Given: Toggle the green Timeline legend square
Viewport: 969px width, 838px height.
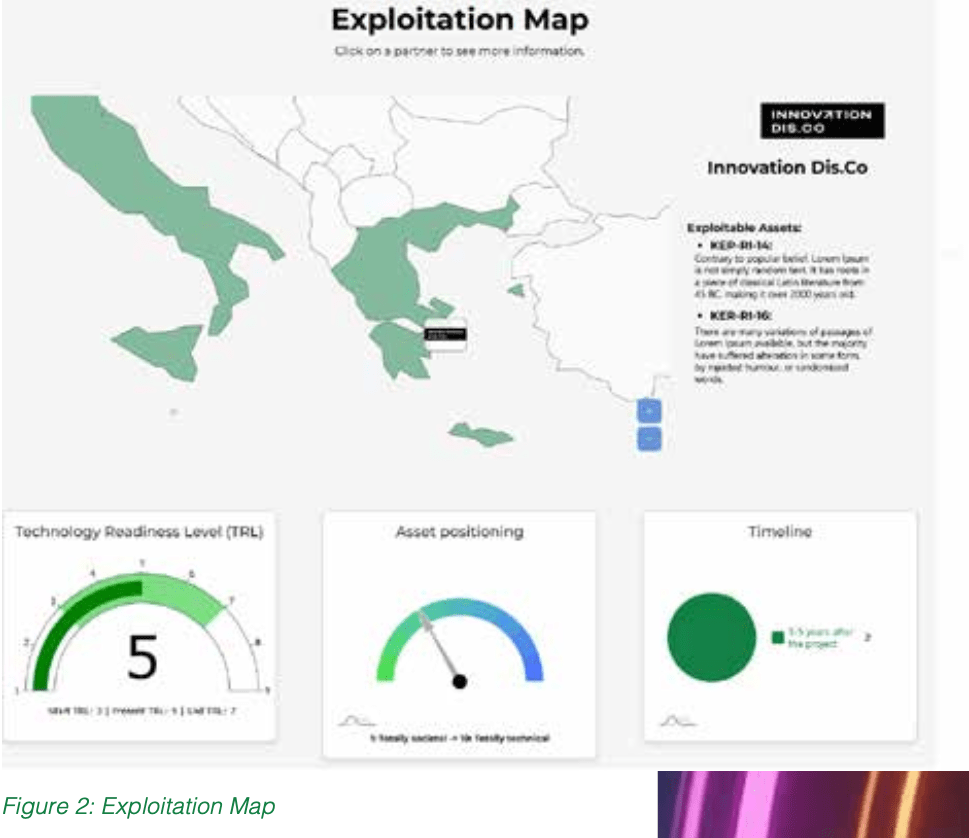Looking at the screenshot, I should [x=777, y=638].
